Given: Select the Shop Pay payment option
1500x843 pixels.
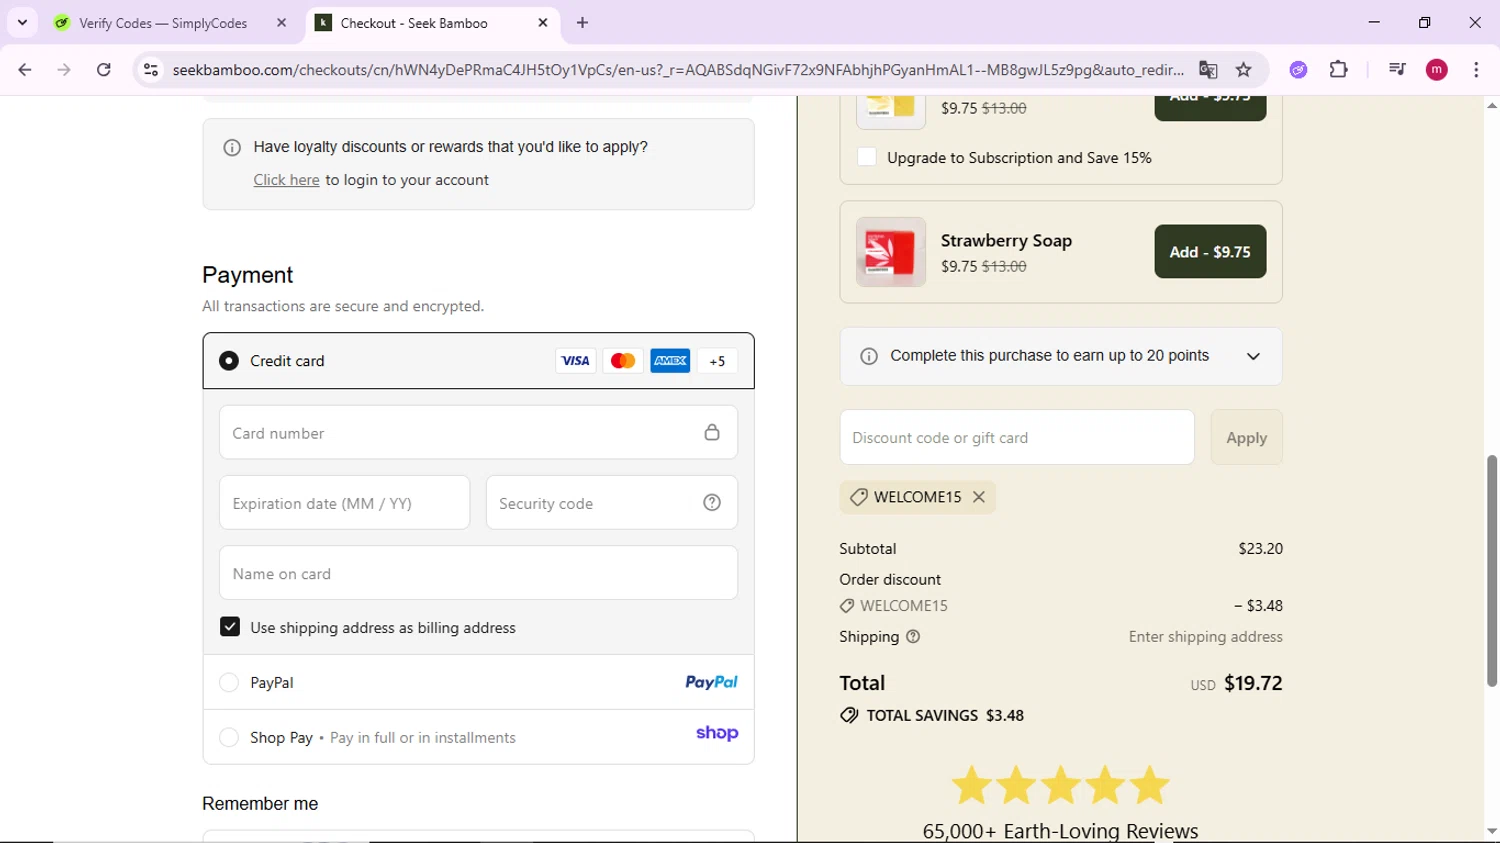Looking at the screenshot, I should 229,737.
